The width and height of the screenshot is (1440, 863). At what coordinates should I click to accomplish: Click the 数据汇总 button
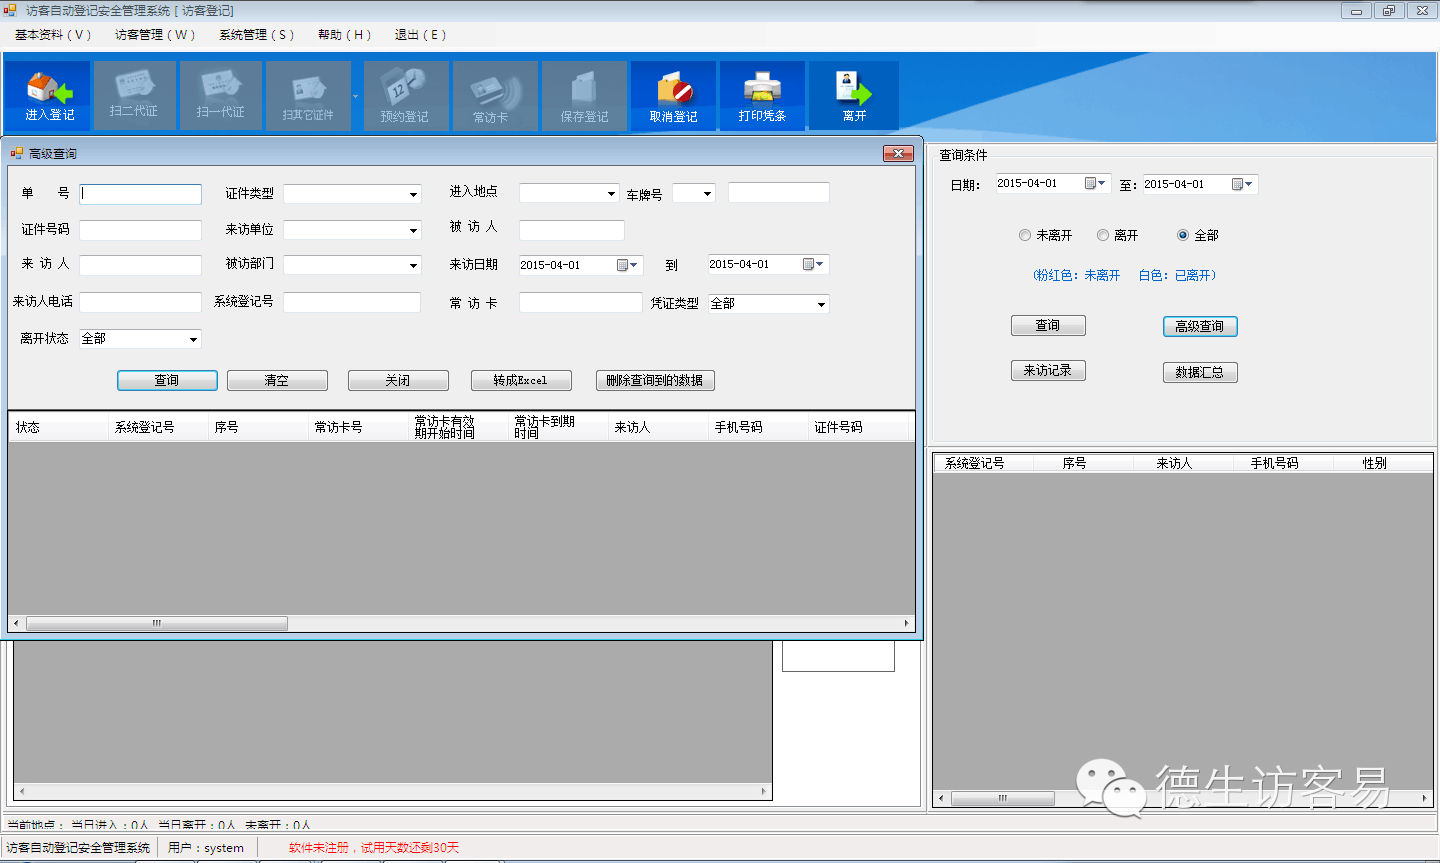(x=1200, y=372)
